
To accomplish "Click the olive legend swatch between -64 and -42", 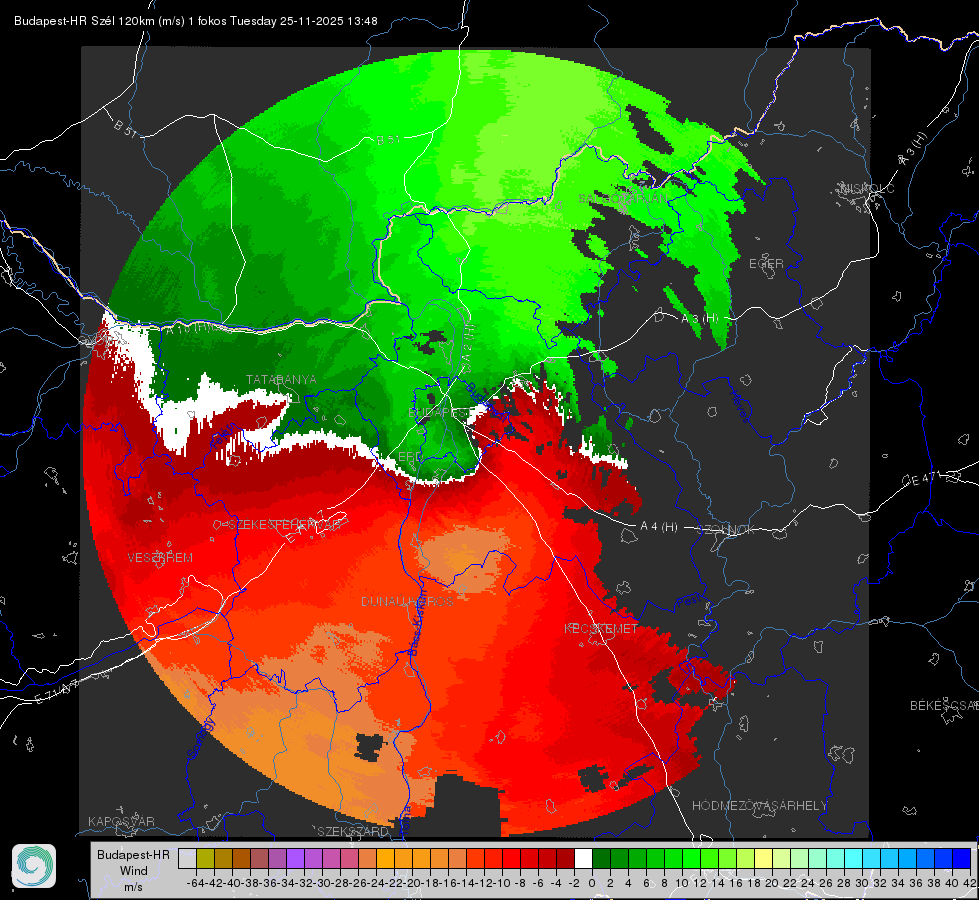I will (205, 858).
